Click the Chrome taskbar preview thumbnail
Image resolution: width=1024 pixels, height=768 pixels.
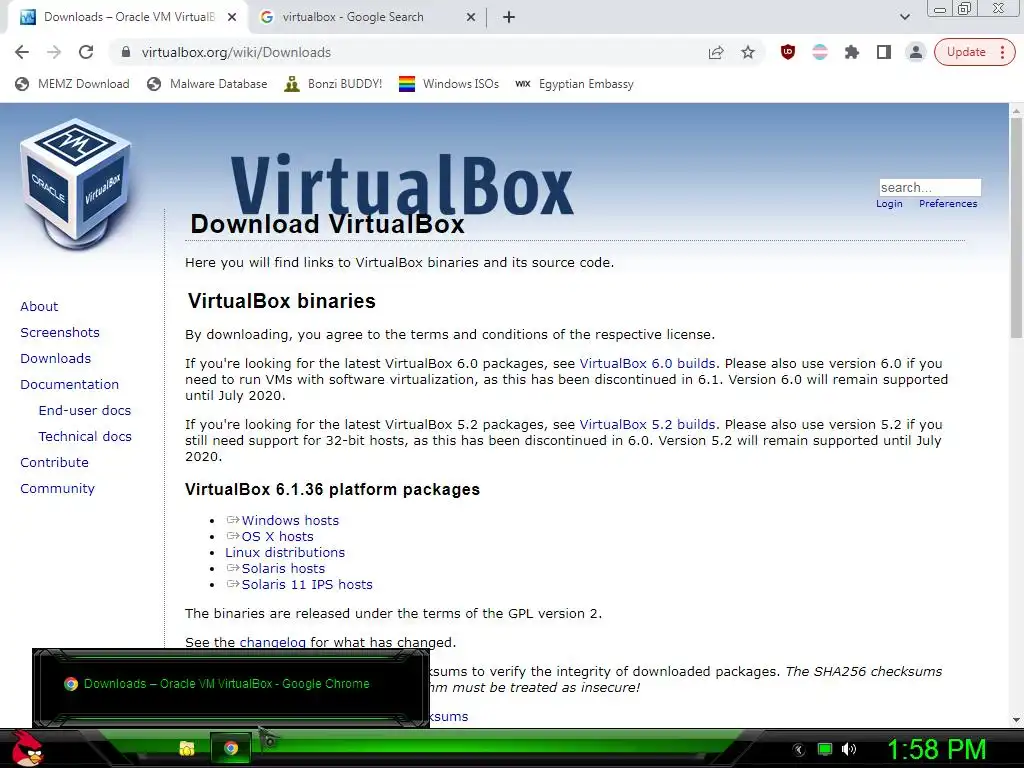pyautogui.click(x=231, y=687)
